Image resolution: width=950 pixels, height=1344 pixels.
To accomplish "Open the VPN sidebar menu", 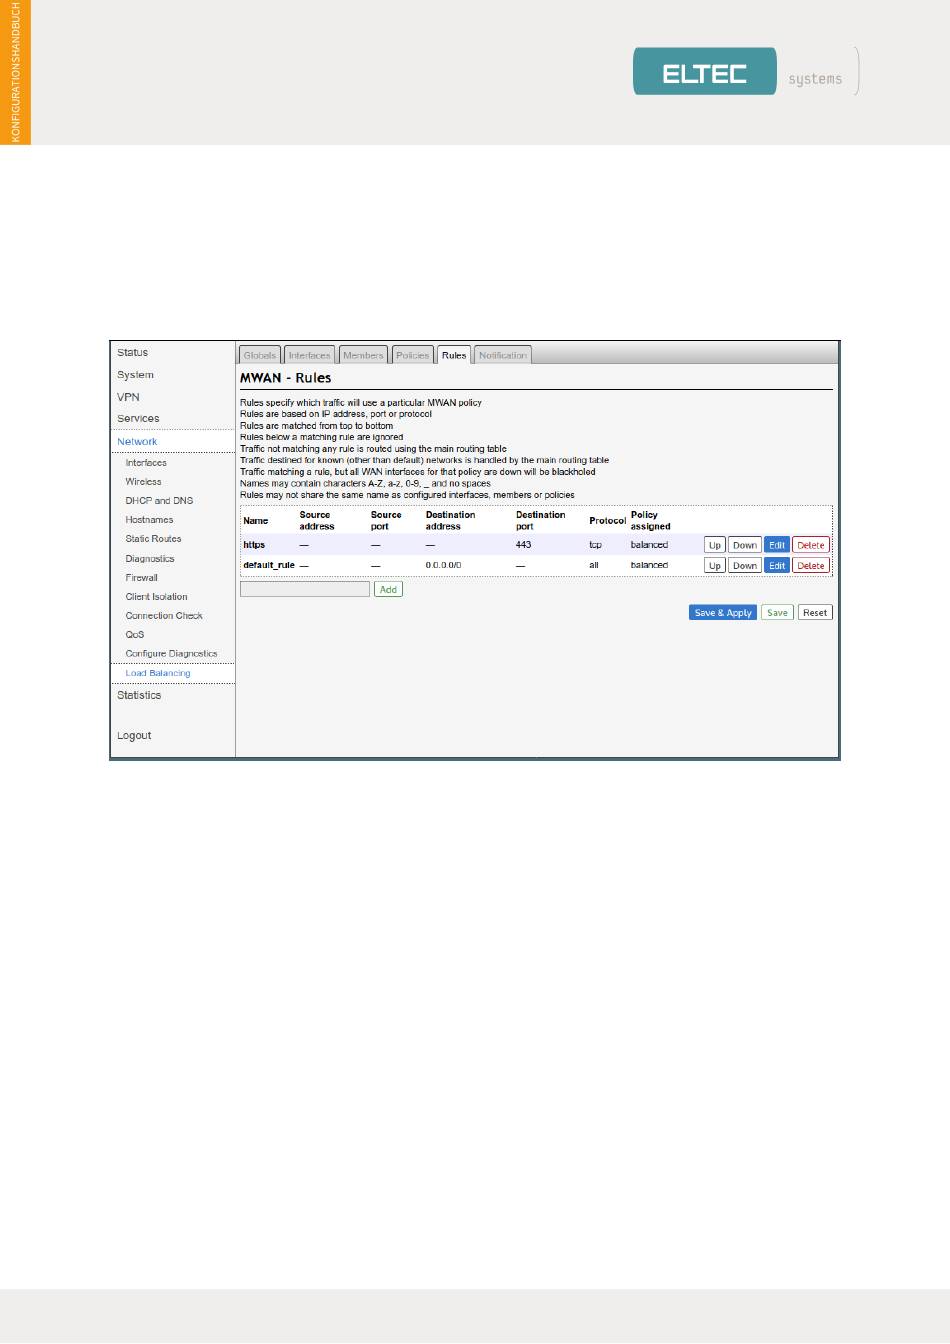I will click(128, 397).
